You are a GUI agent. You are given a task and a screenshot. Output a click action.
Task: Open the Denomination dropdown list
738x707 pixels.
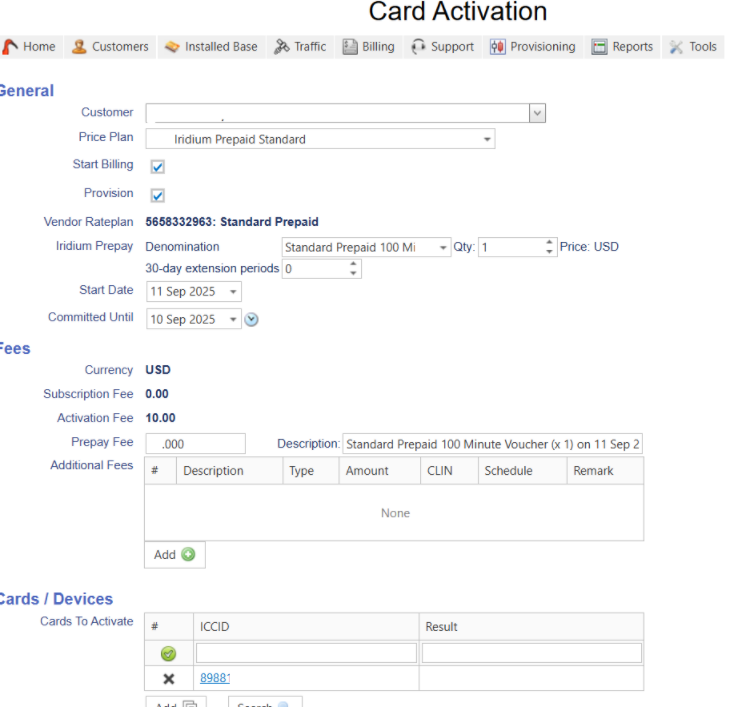tap(443, 248)
